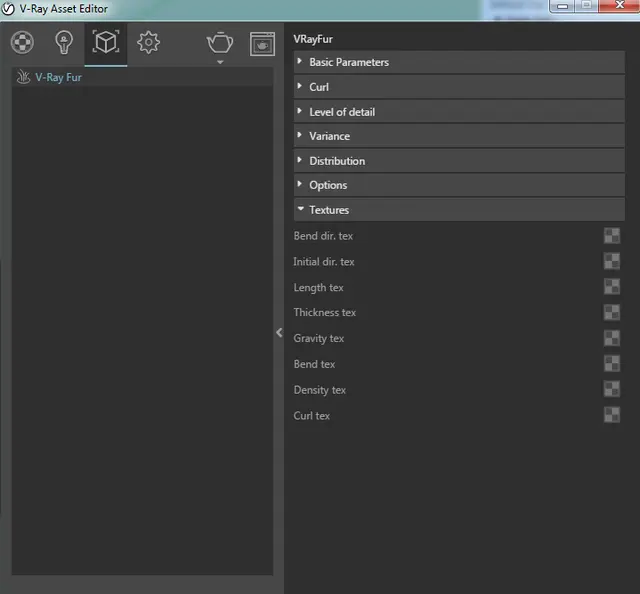Expand the Distribution section
This screenshot has height=594, width=640.
(x=337, y=161)
